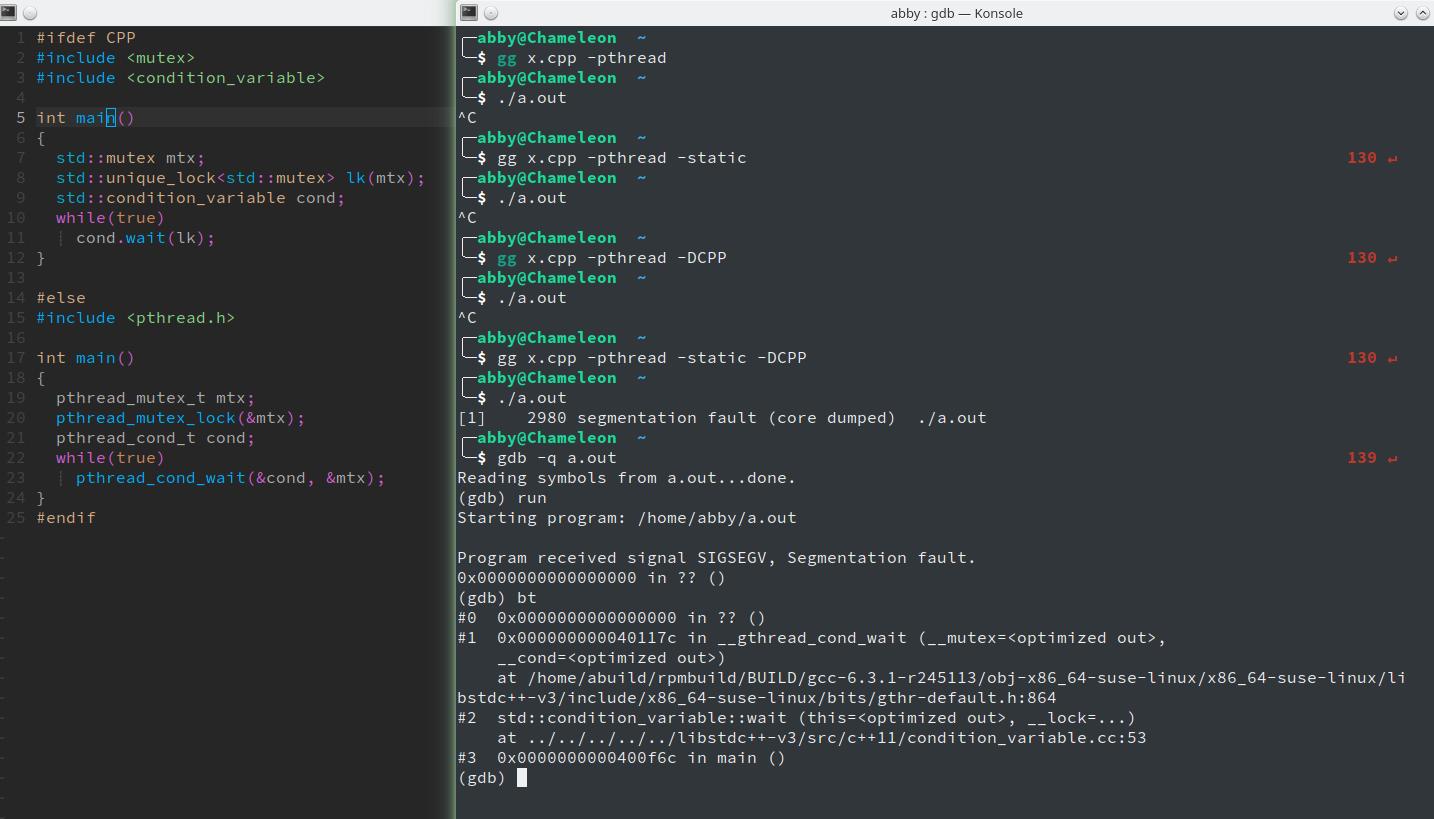
Task: Click the '#endif' directive line
Action: tap(66, 518)
